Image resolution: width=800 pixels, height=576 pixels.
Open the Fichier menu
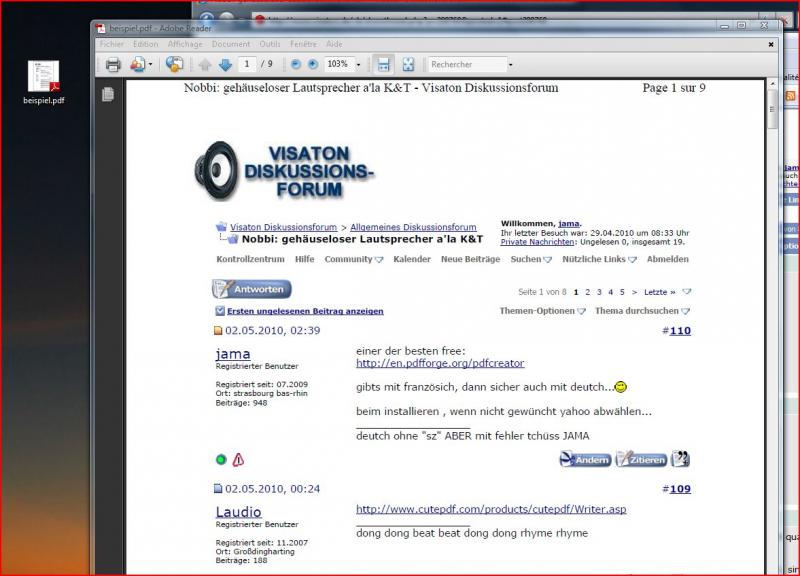(112, 44)
